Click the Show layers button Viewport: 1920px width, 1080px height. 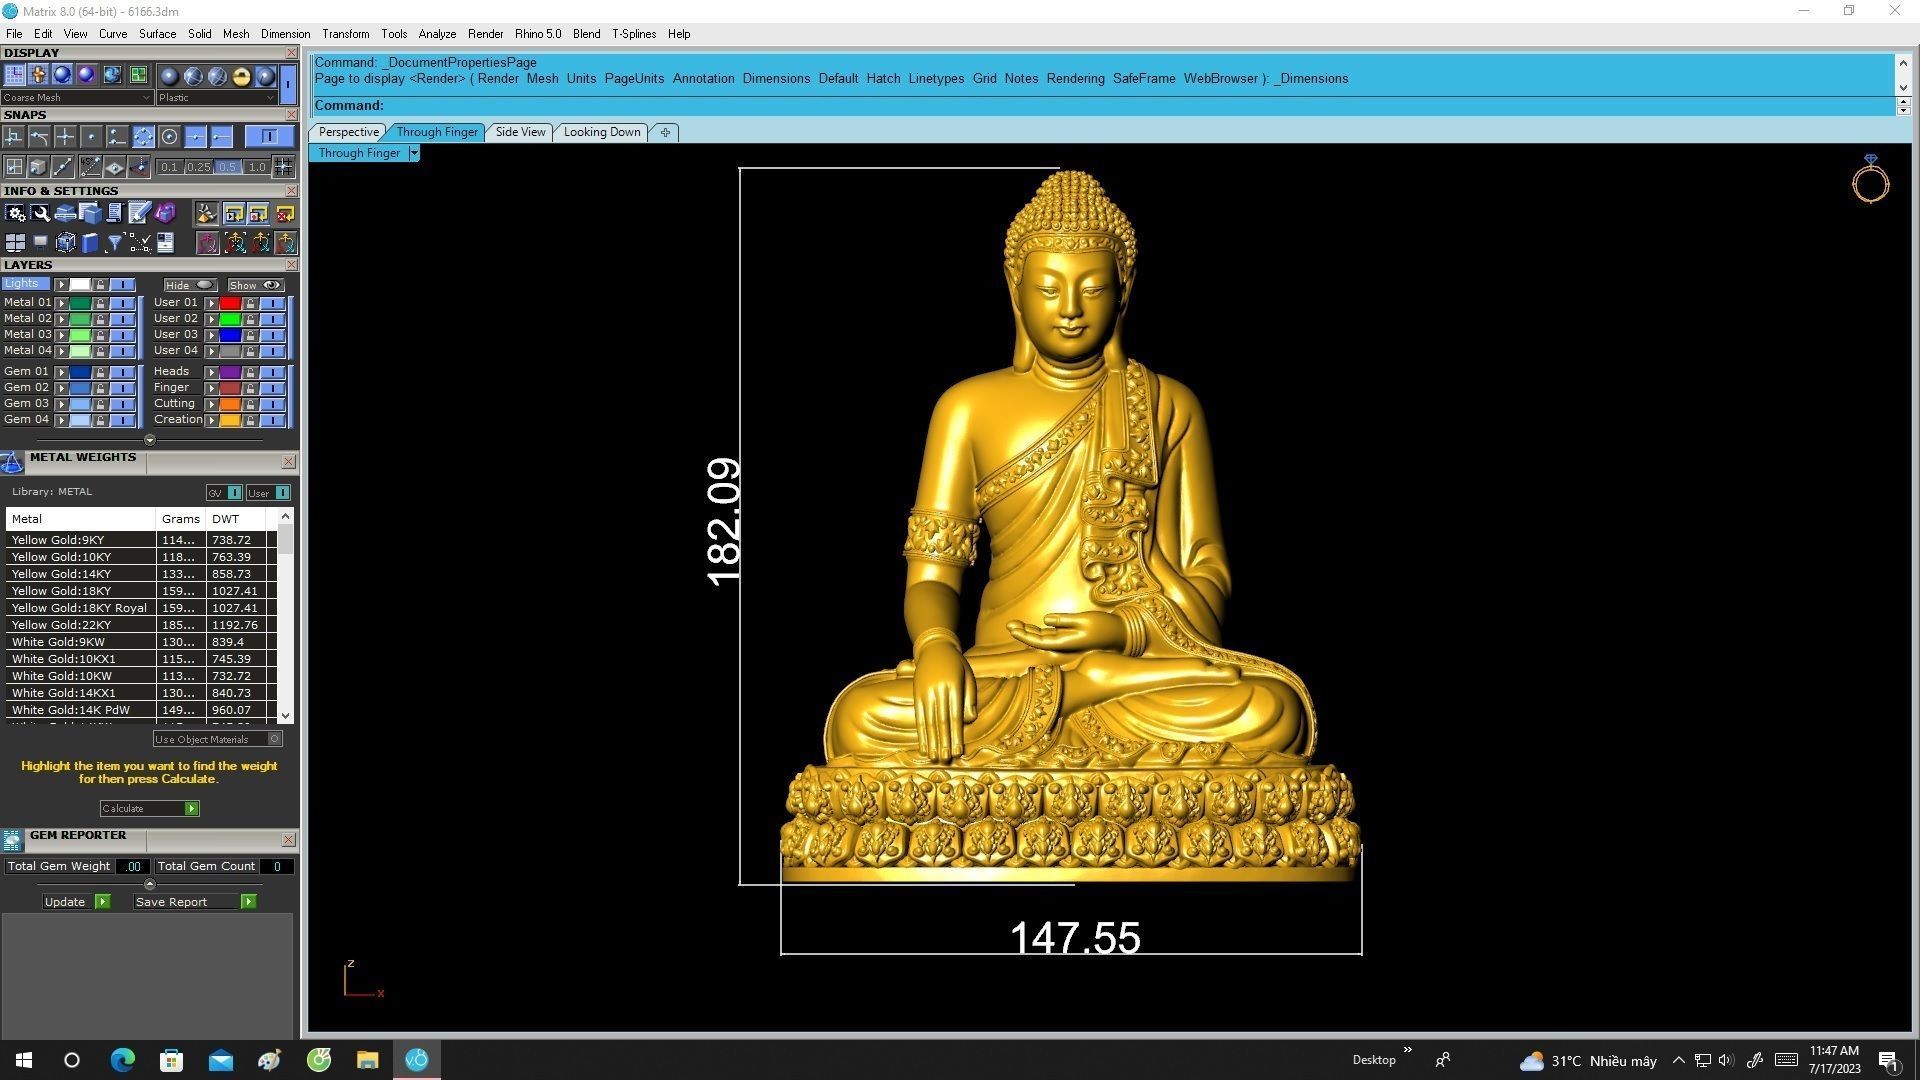[x=256, y=285]
